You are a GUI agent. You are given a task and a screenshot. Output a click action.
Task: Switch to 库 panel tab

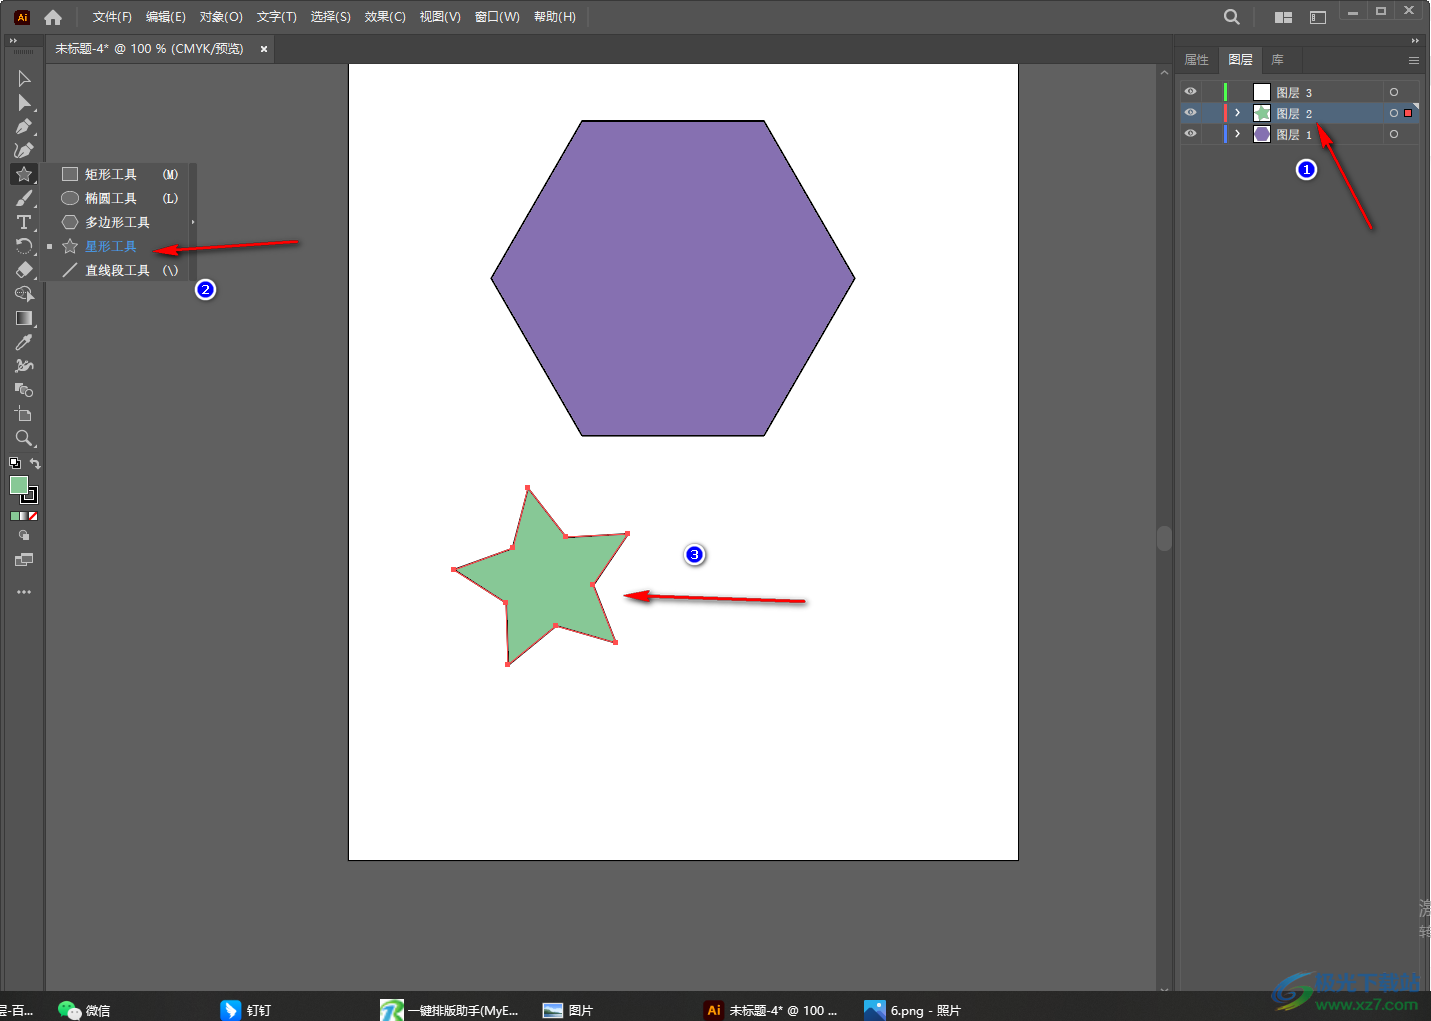(x=1277, y=60)
